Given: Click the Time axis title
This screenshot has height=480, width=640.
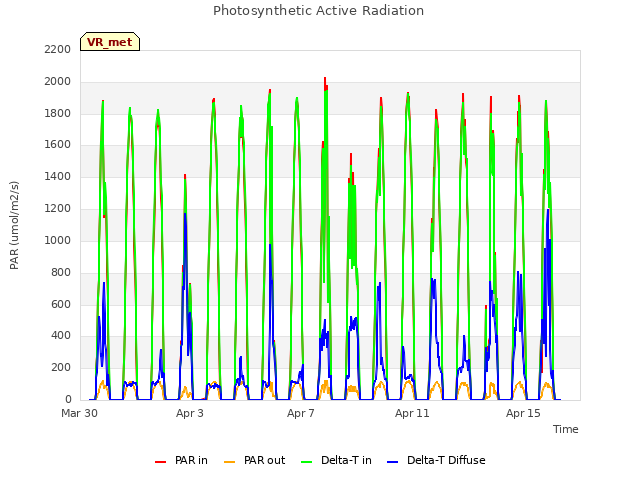Looking at the screenshot, I should [565, 429].
